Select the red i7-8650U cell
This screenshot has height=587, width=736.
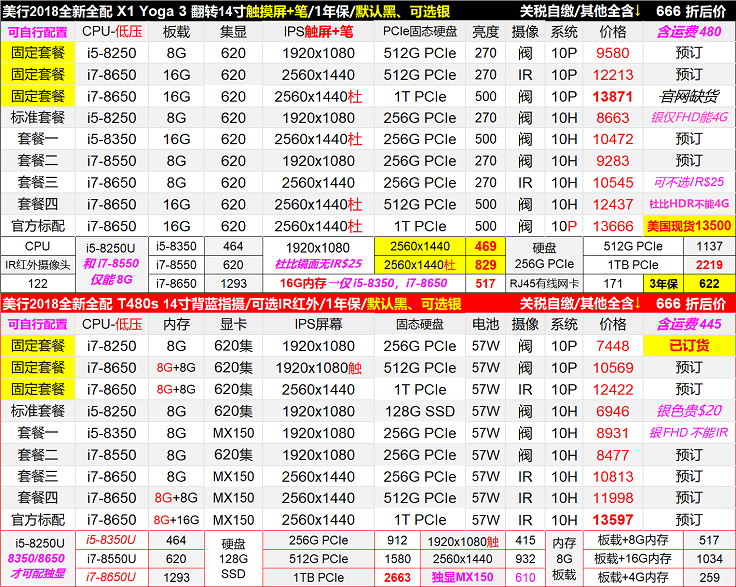[x=111, y=577]
